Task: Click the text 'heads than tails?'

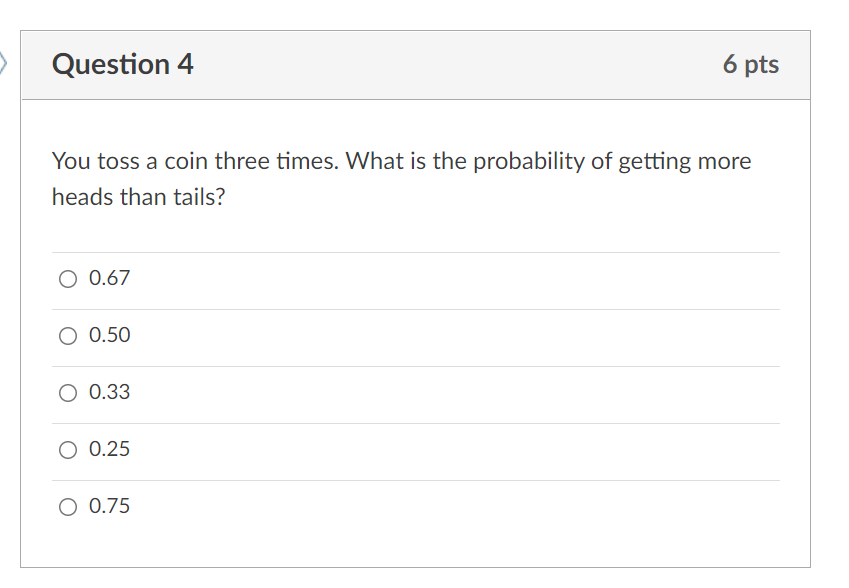Action: (140, 197)
